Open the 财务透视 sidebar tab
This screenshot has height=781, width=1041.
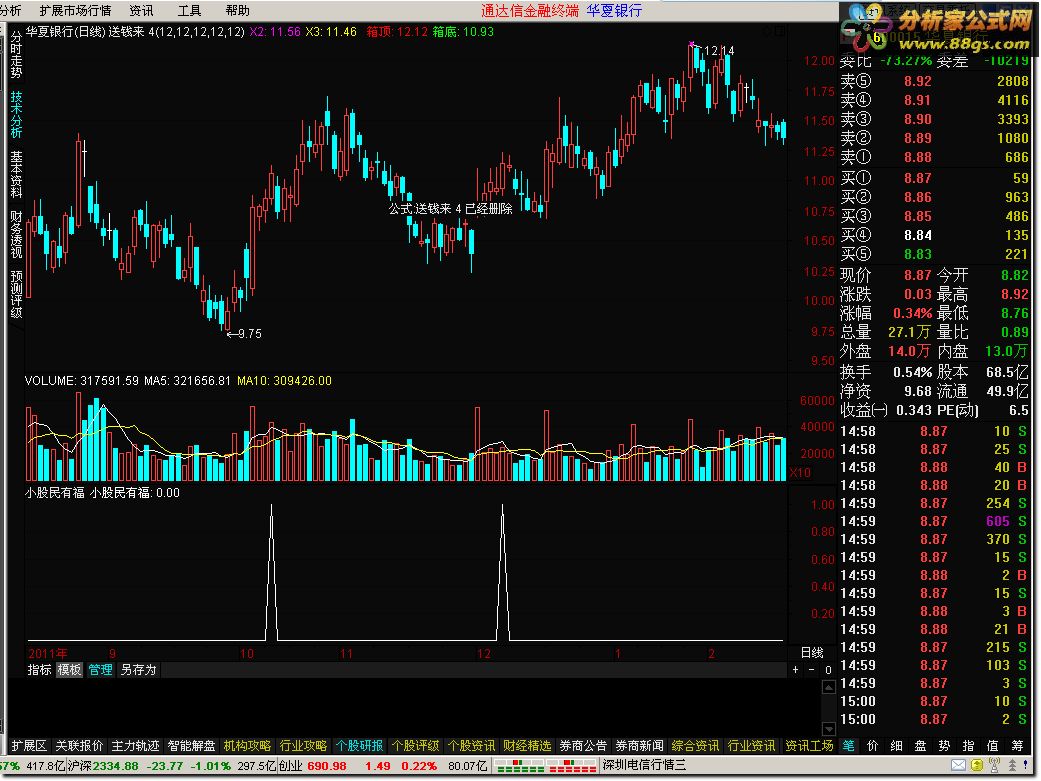(16, 234)
